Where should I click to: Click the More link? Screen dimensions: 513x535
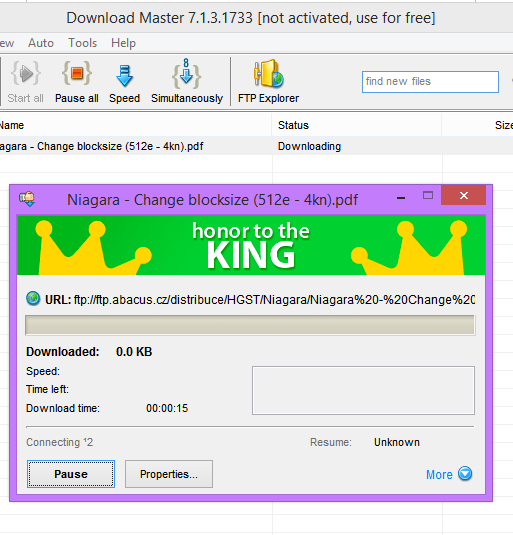click(x=439, y=475)
